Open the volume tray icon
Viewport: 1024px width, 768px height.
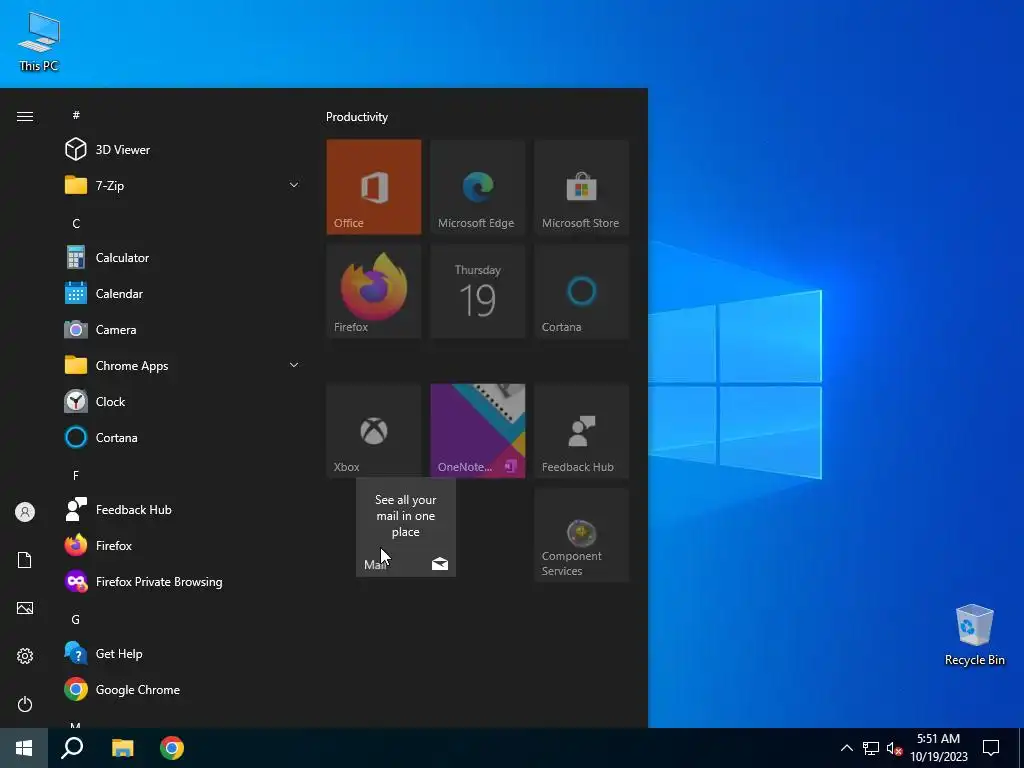click(x=894, y=748)
